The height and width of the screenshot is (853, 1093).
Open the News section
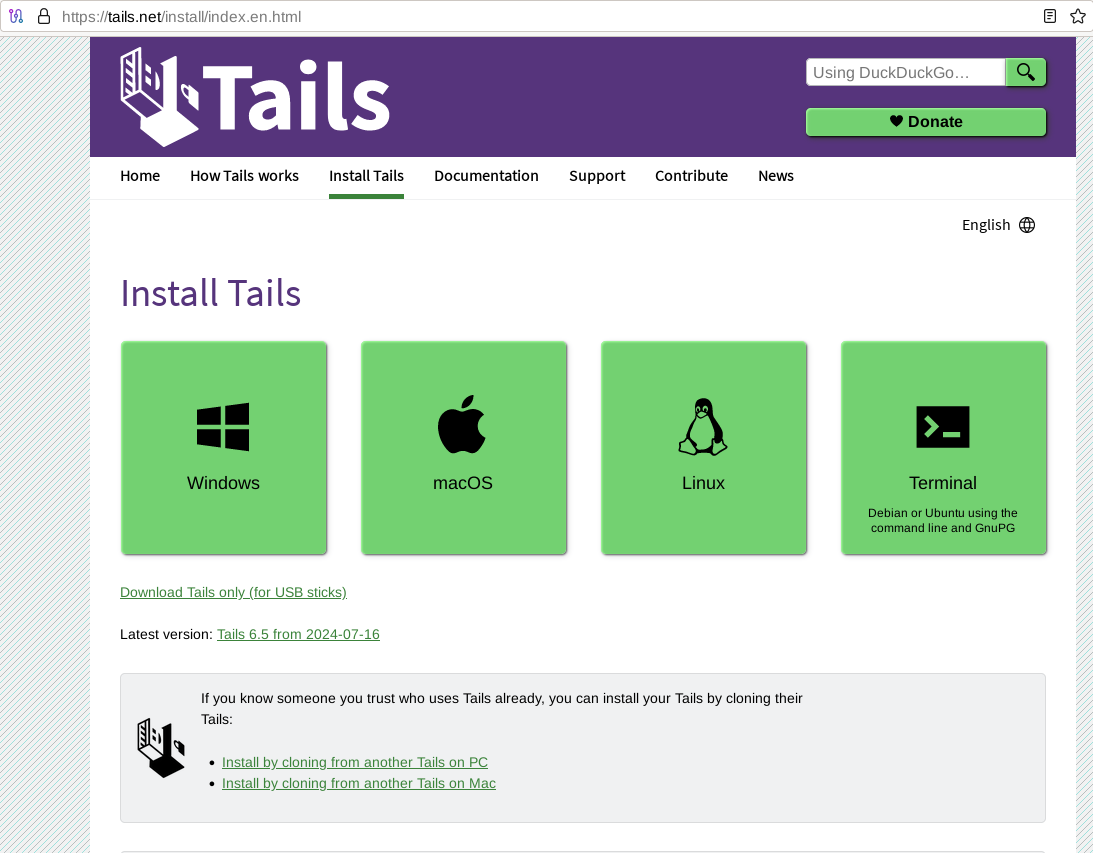(x=776, y=176)
